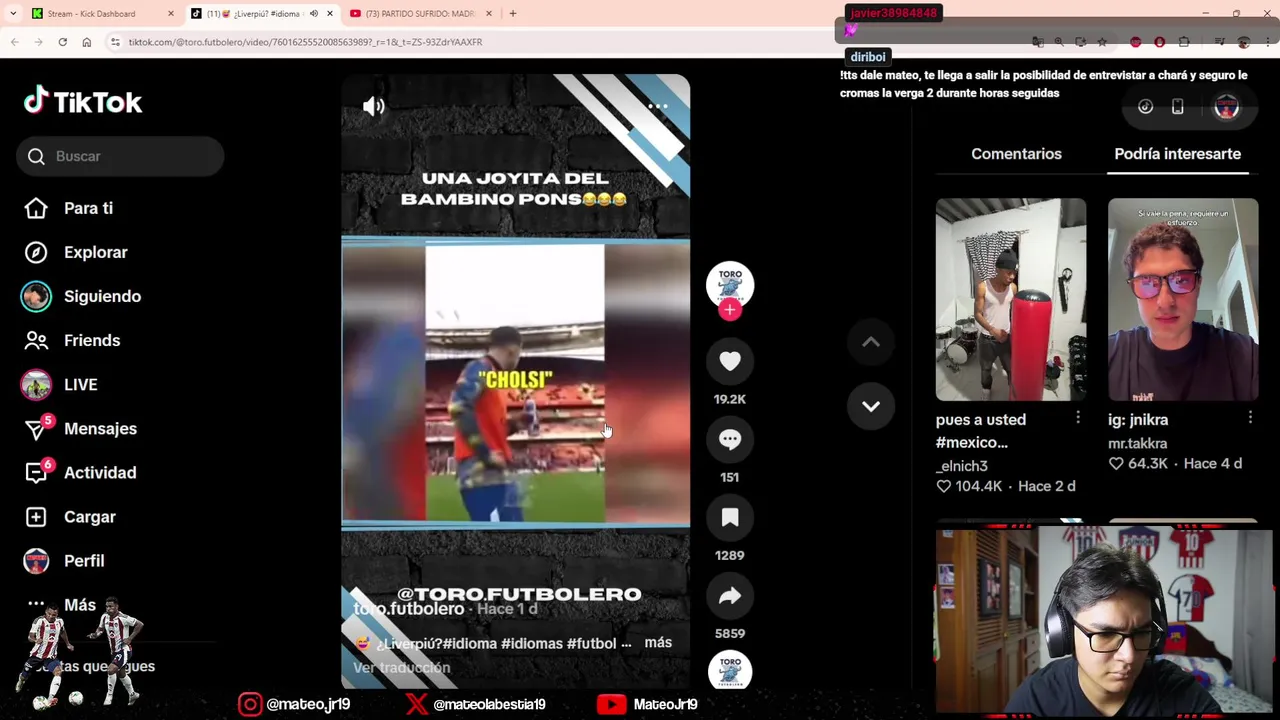Open the page translate icon
Viewport: 1280px width, 720px height.
[x=1038, y=42]
